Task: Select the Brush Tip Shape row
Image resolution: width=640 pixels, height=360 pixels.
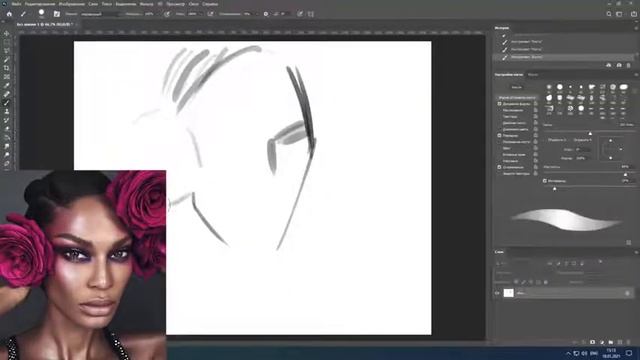Action: (517, 98)
